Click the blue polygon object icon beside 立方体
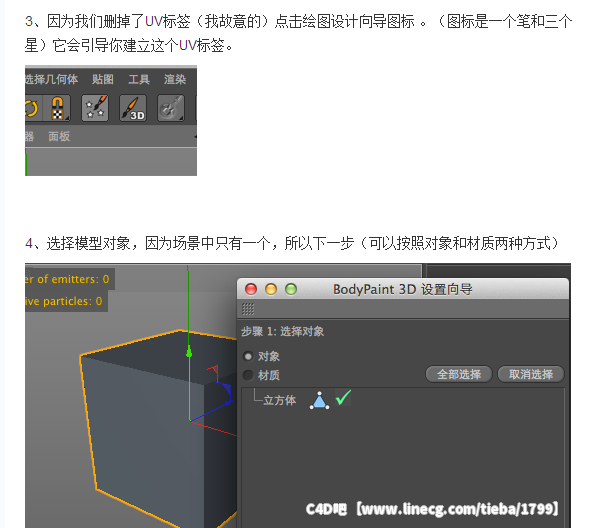This screenshot has height=528, width=592. [x=319, y=400]
